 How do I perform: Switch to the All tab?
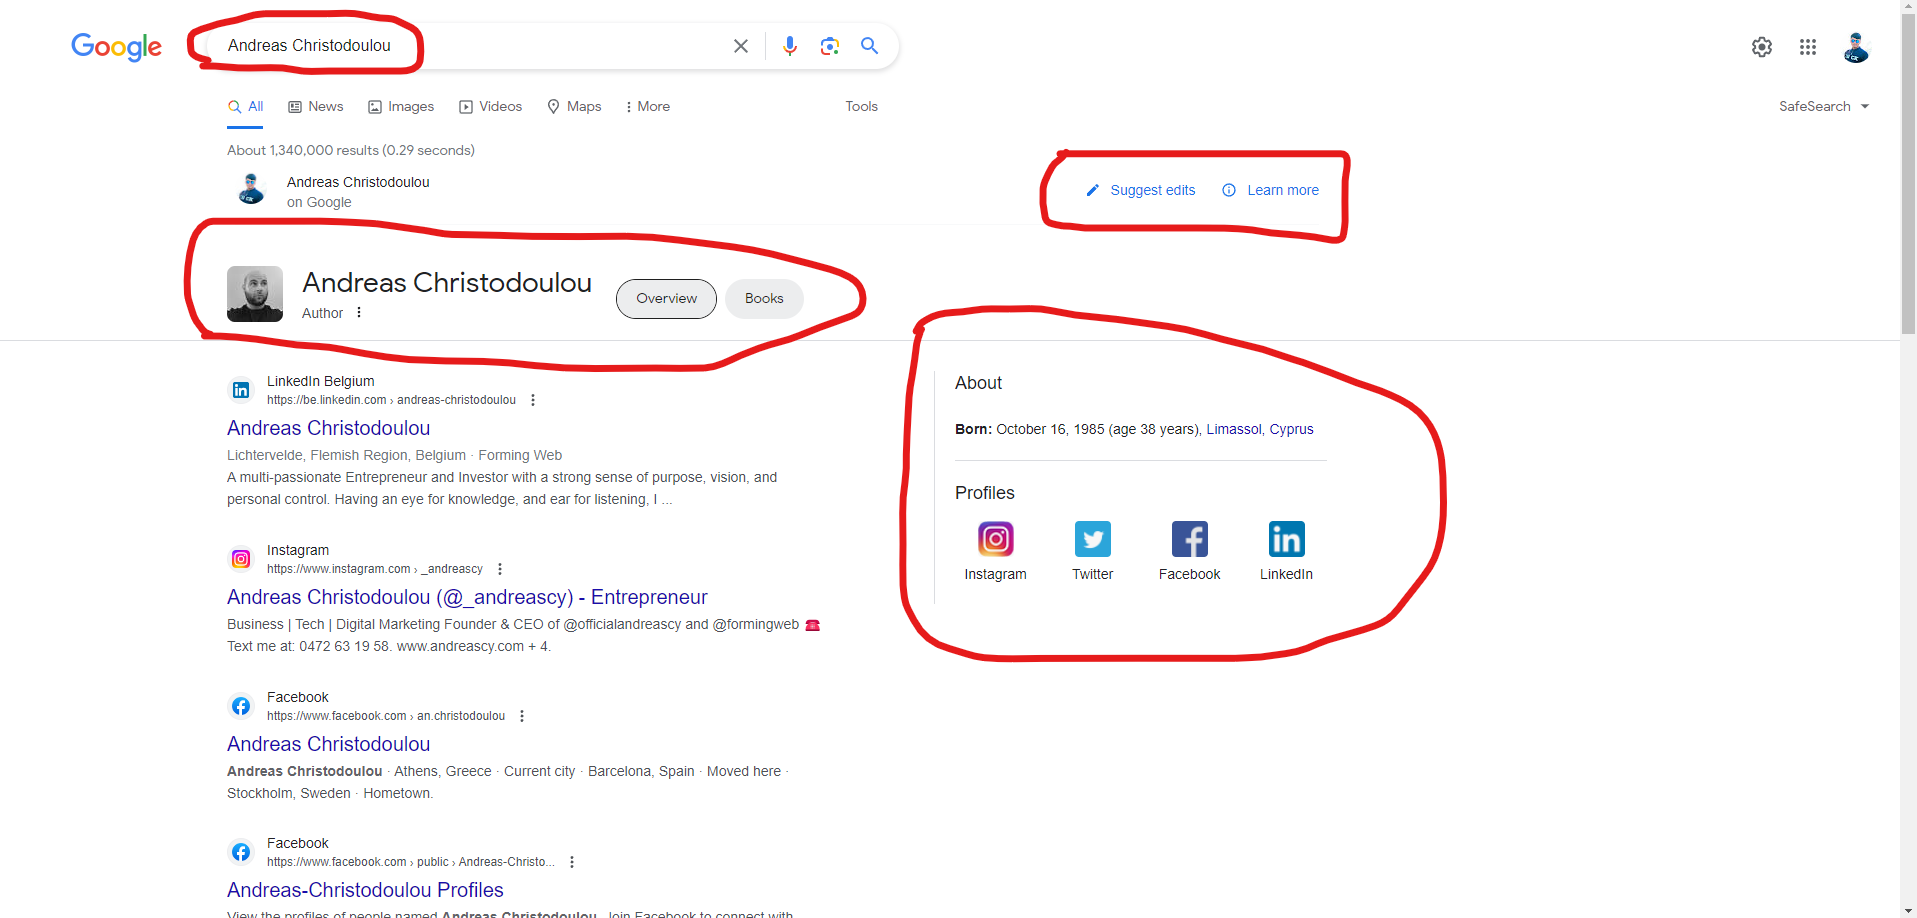click(x=245, y=106)
